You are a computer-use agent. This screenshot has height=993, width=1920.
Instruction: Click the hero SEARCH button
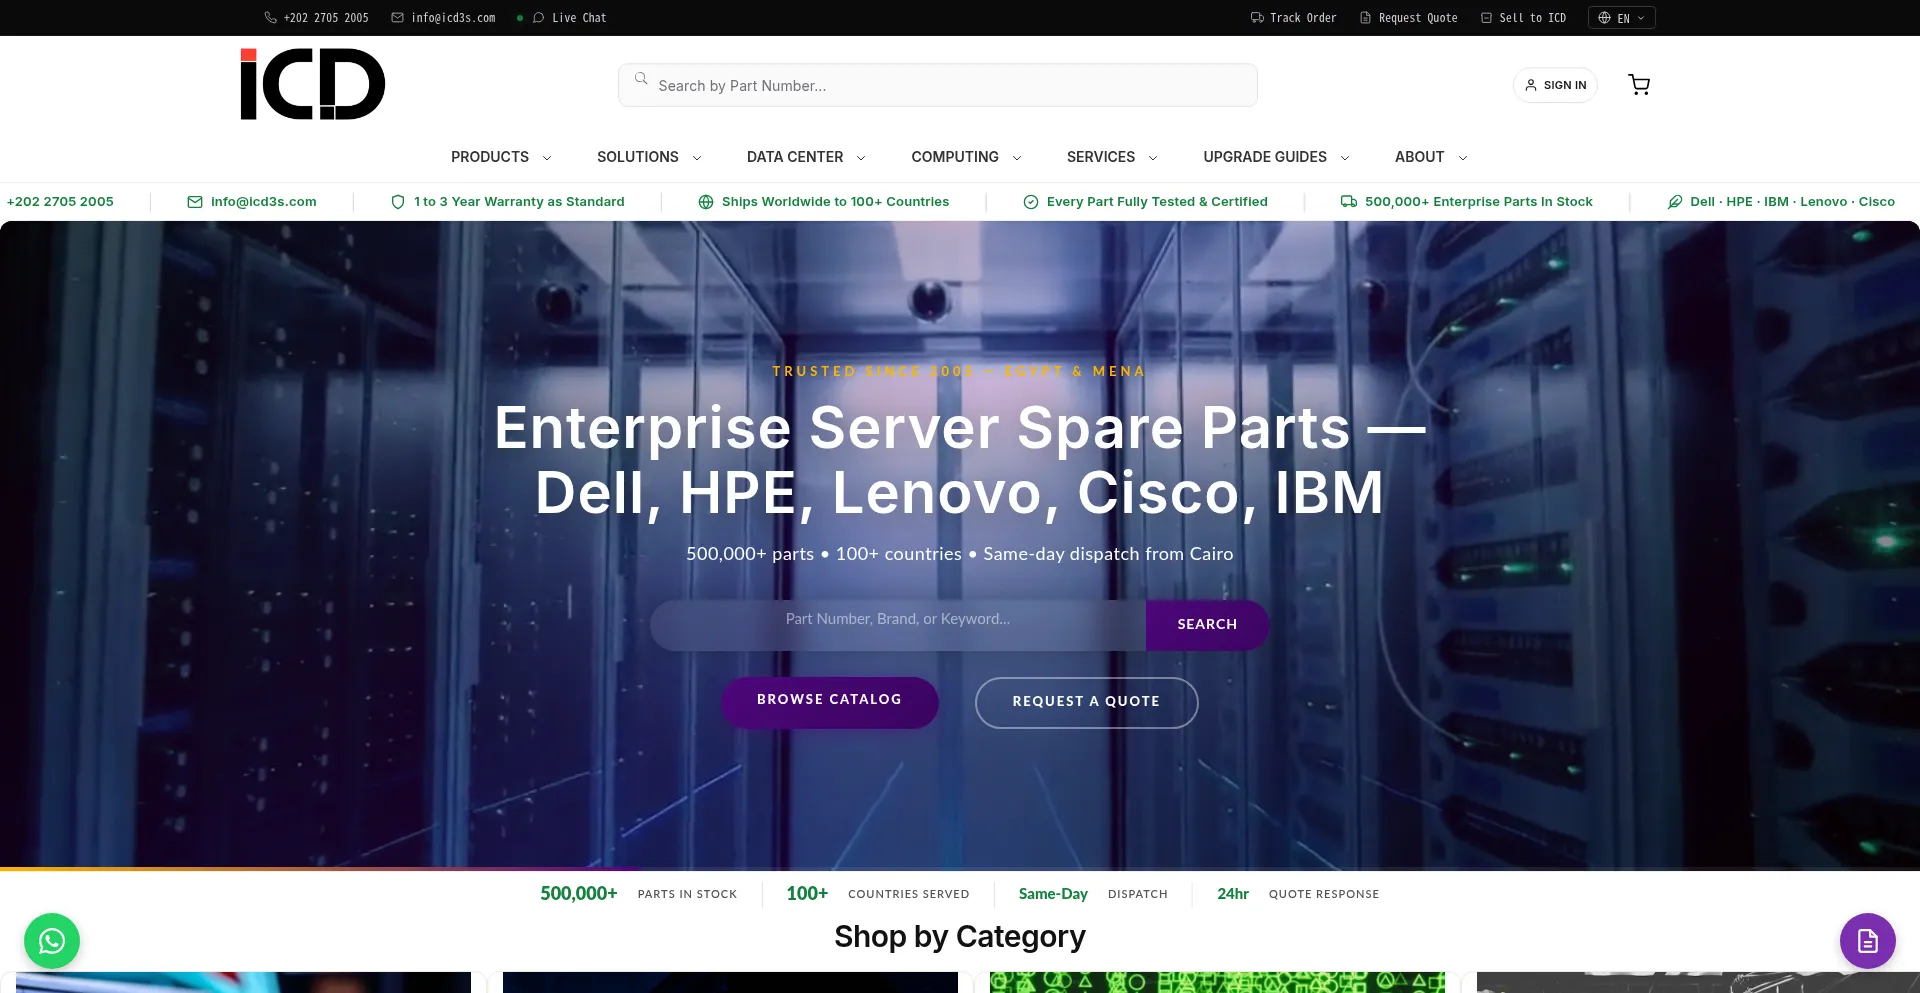pyautogui.click(x=1207, y=625)
